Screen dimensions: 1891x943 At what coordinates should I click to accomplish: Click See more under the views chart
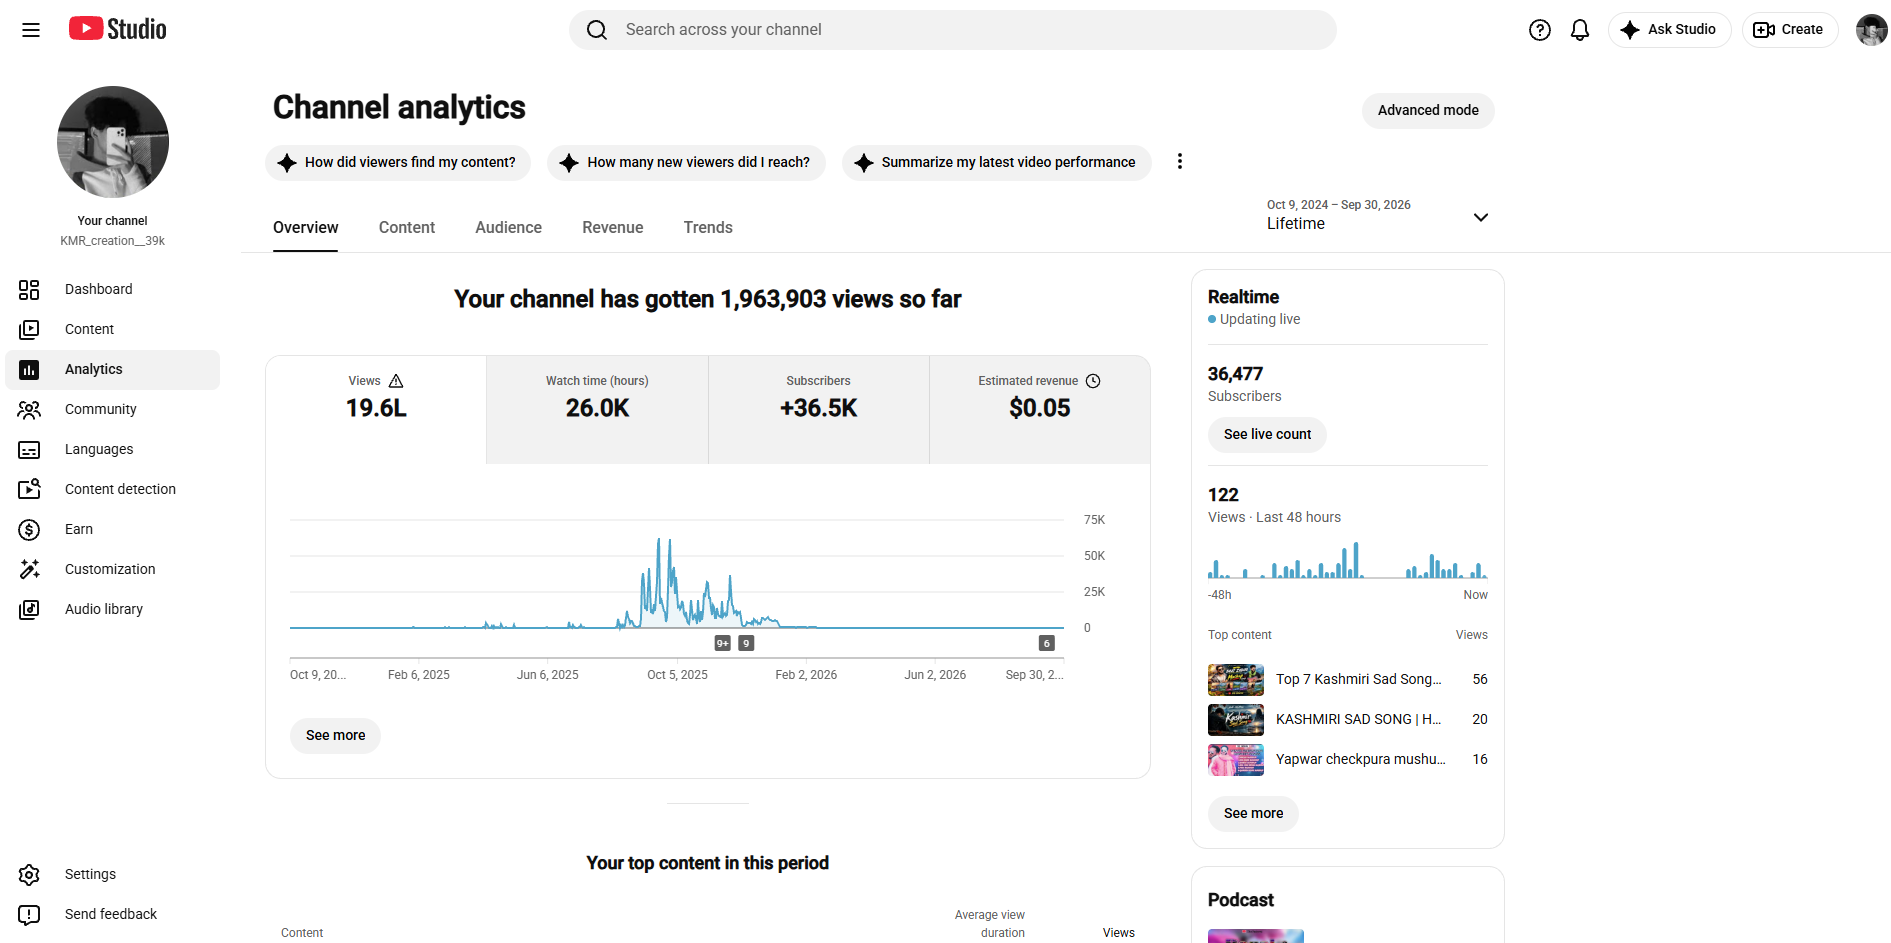(336, 735)
